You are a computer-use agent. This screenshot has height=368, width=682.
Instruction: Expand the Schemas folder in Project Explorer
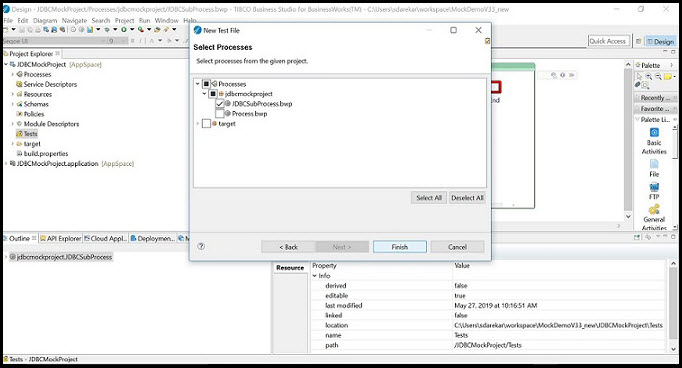point(12,104)
